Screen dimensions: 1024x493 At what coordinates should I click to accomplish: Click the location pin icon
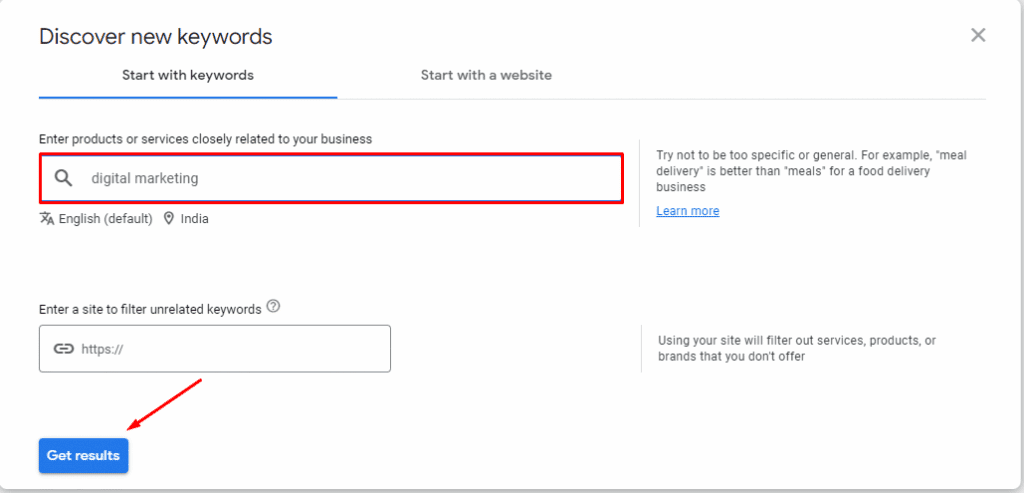point(169,218)
